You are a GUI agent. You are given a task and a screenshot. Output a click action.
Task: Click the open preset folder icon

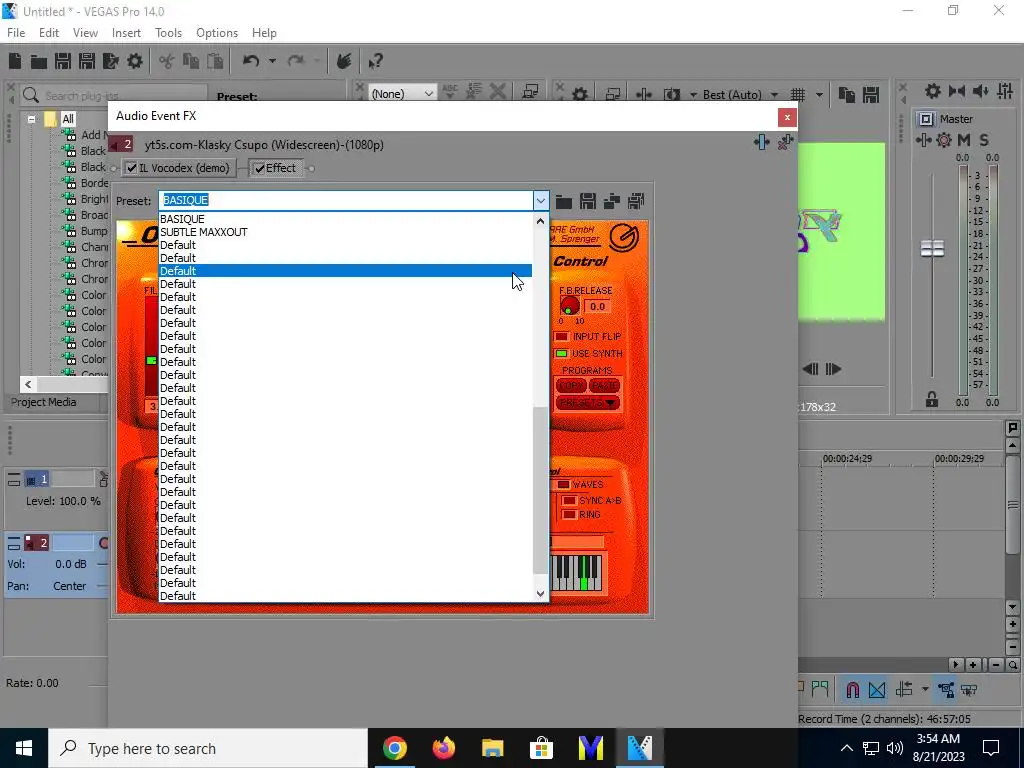pyautogui.click(x=564, y=201)
